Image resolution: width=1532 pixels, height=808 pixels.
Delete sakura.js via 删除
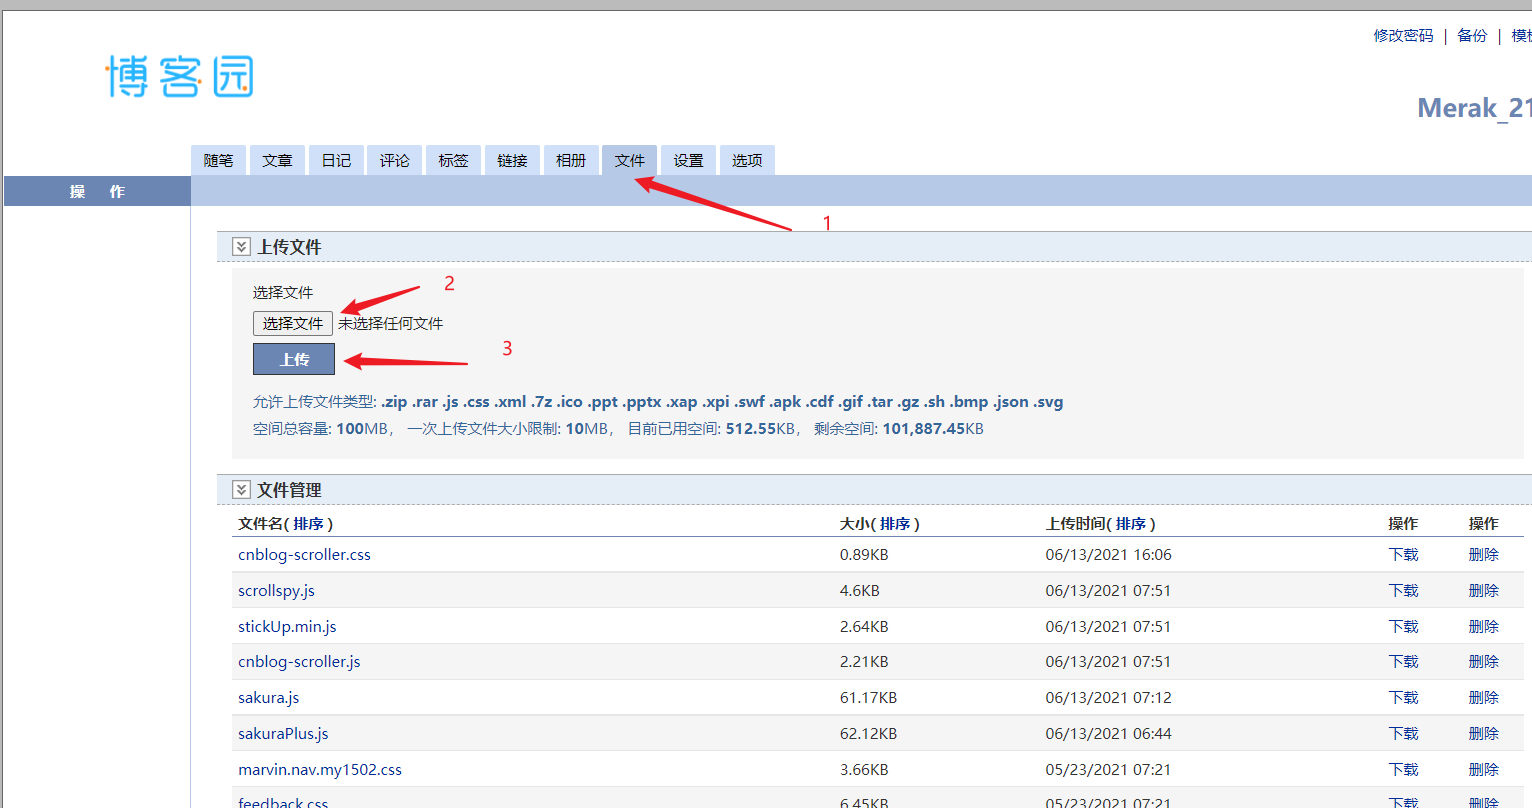coord(1483,697)
